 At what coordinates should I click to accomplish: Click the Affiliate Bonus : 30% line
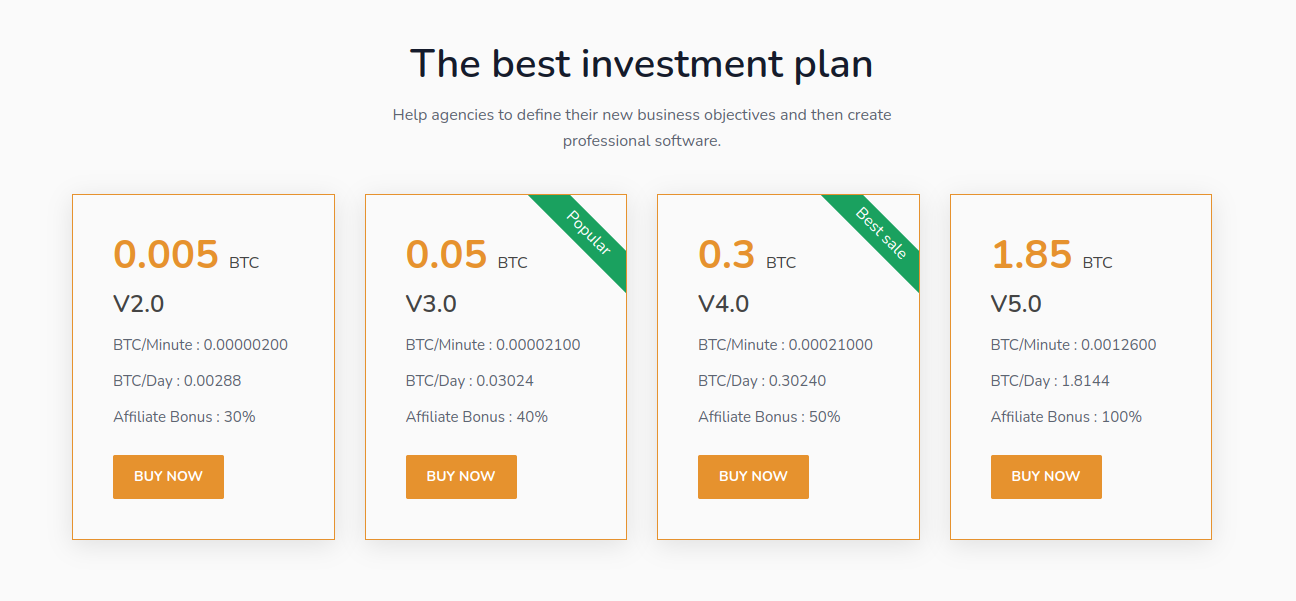tap(184, 417)
